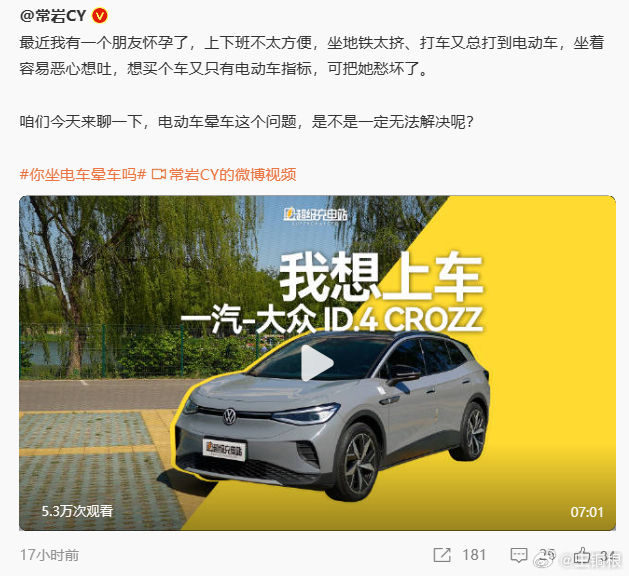This screenshot has width=629, height=576.
Task: Click the repost share icon
Action: [442, 555]
